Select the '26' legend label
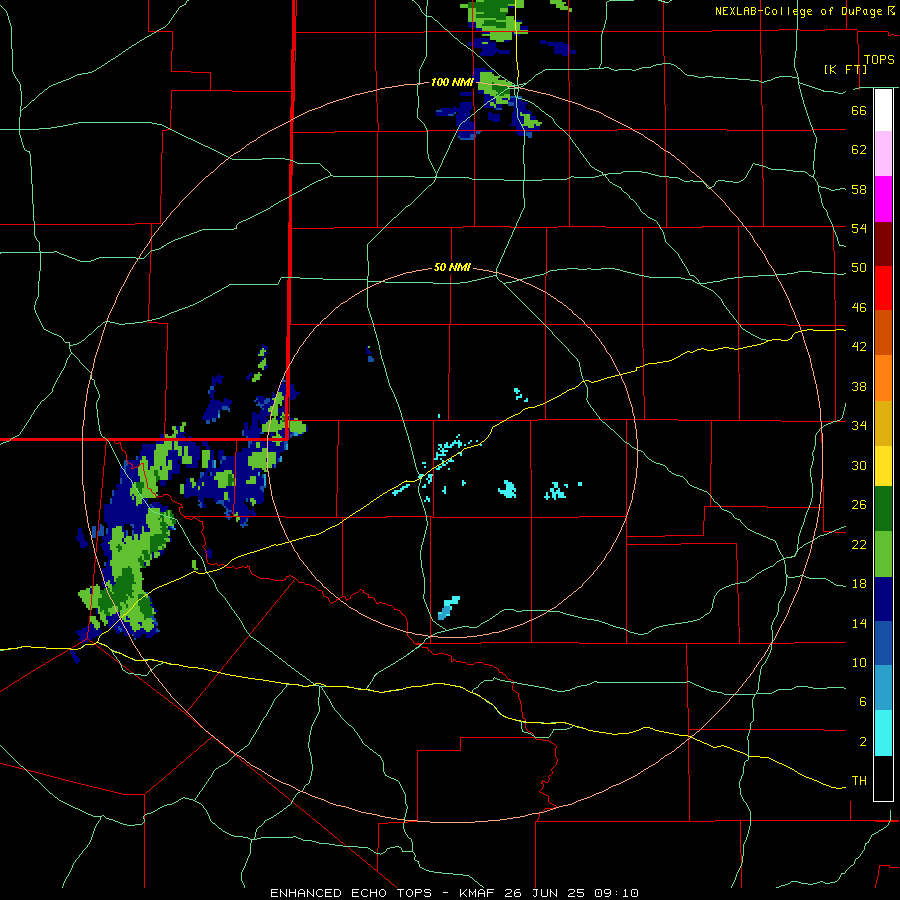The height and width of the screenshot is (900, 900). pyautogui.click(x=859, y=505)
